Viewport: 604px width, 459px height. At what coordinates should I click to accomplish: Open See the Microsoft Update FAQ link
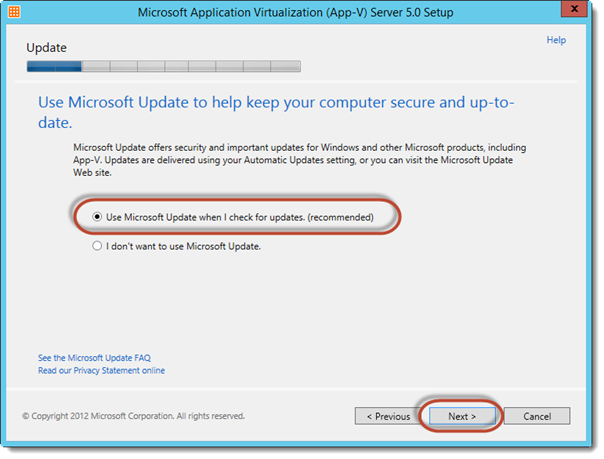click(x=94, y=358)
